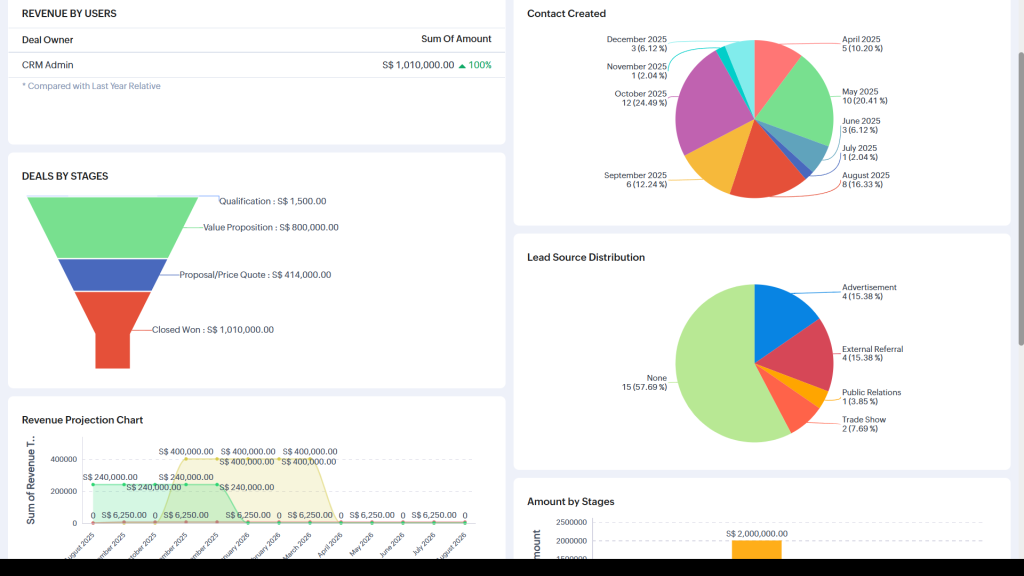
Task: Open the CRM Admin deal owner entry
Action: [x=48, y=65]
